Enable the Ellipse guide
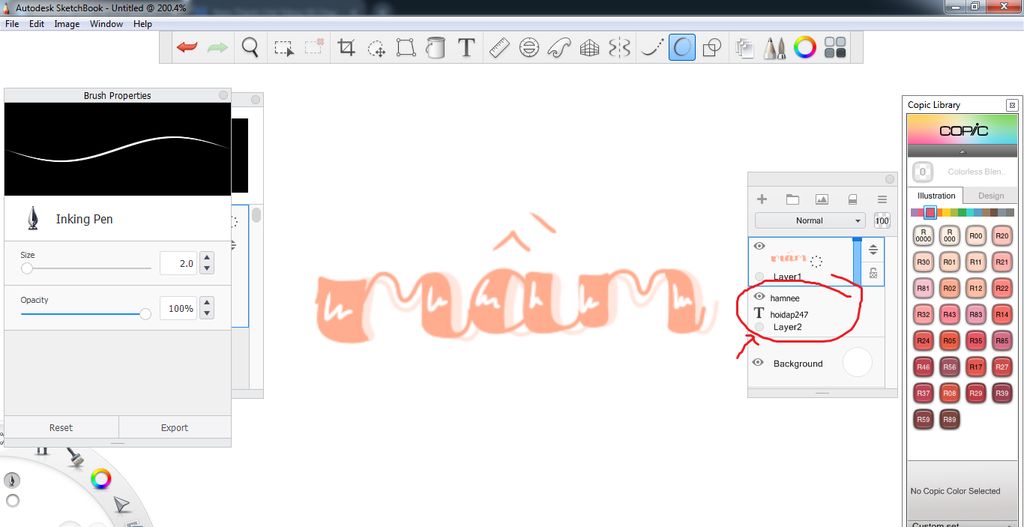 [x=529, y=48]
